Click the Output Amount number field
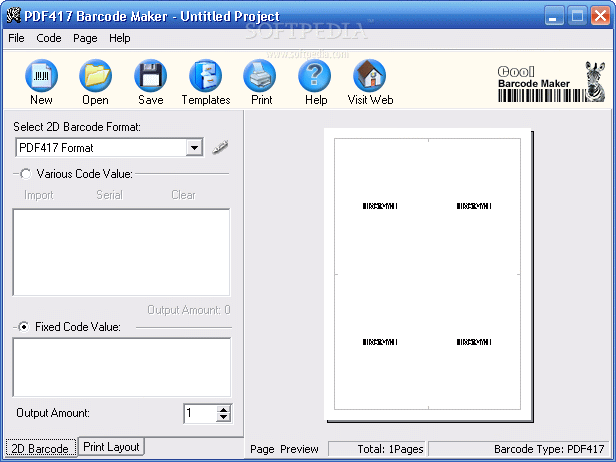This screenshot has width=616, height=462. click(x=200, y=413)
